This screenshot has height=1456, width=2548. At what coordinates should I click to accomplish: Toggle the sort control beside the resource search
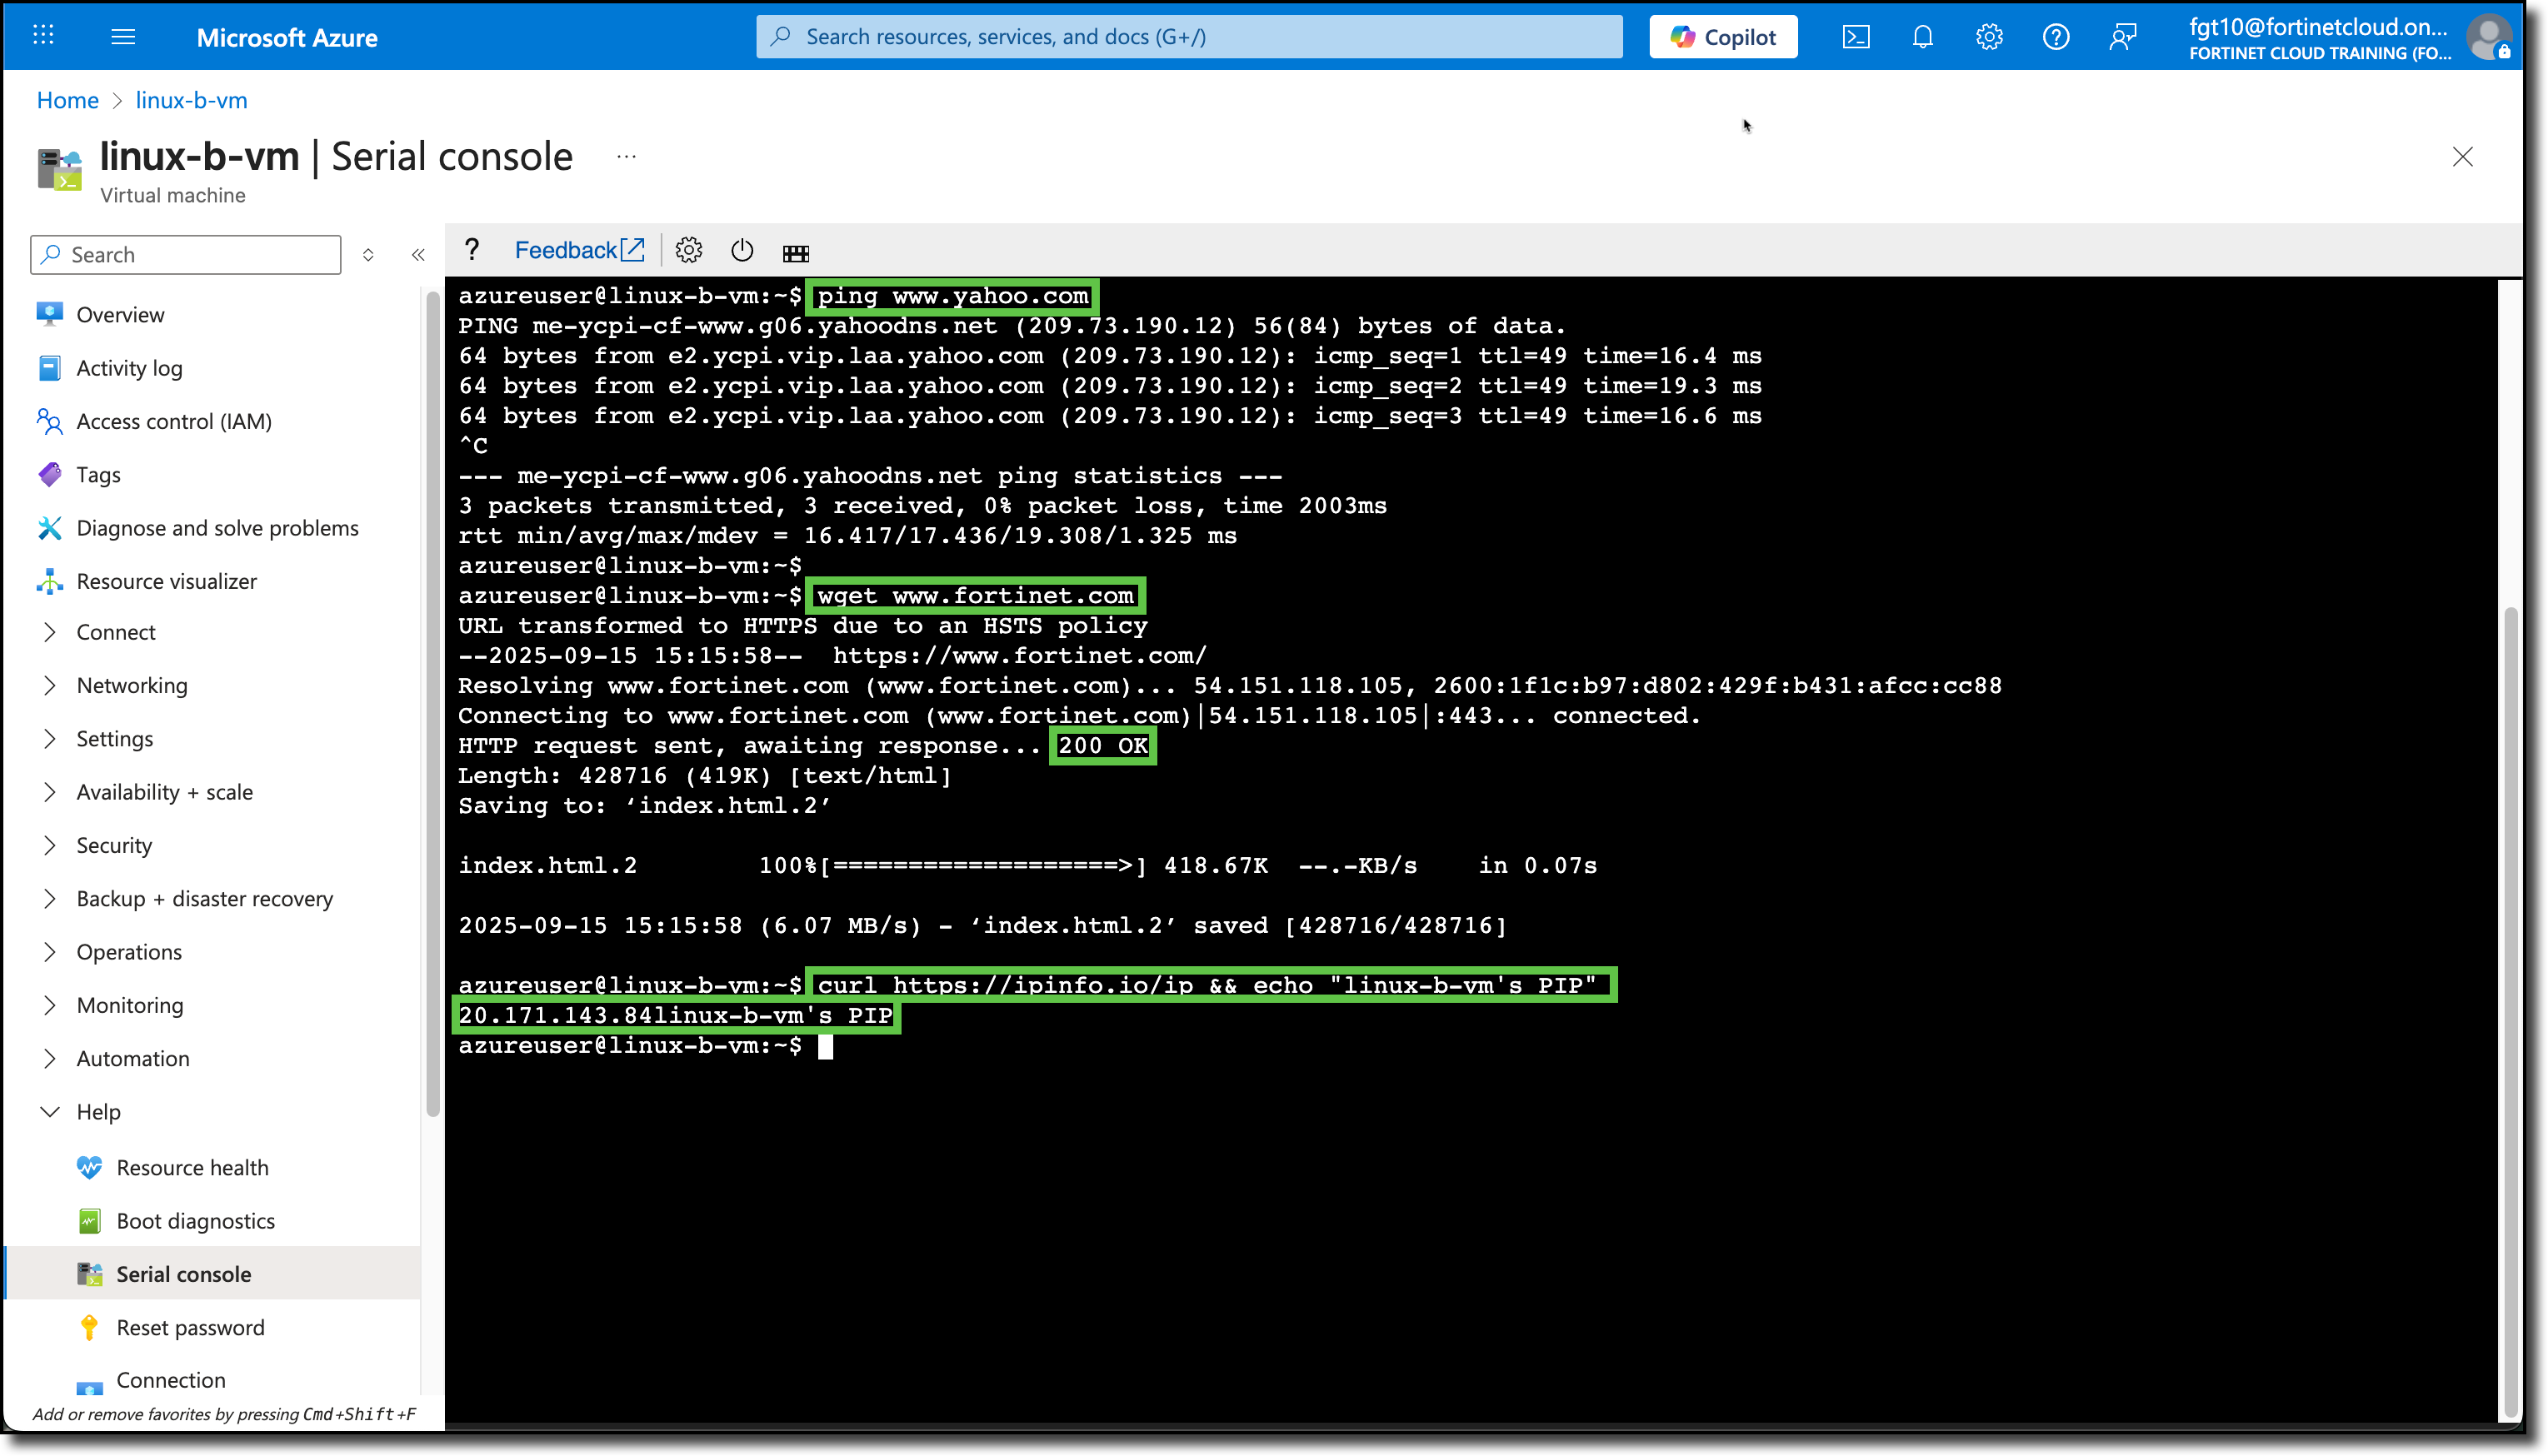pyautogui.click(x=368, y=254)
